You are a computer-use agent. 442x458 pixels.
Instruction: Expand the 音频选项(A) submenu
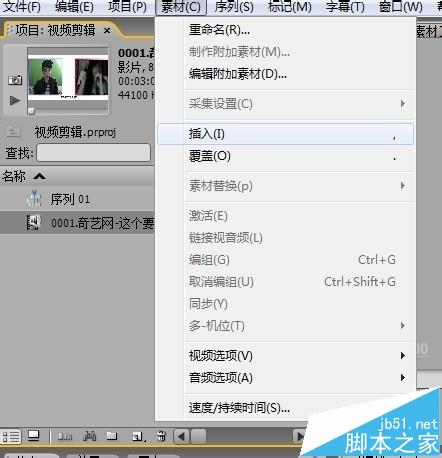click(x=286, y=378)
